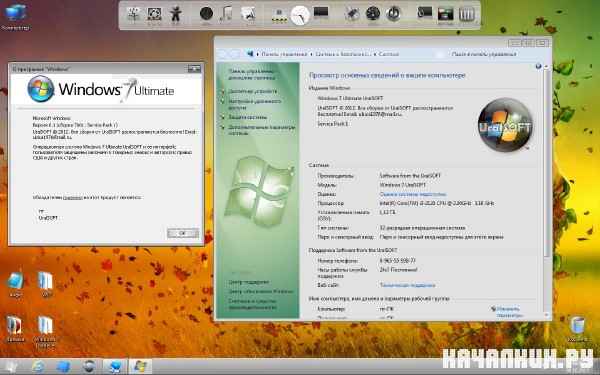Click Панель управления in the address breadcrumb
This screenshot has height=375, width=600.
[x=284, y=54]
